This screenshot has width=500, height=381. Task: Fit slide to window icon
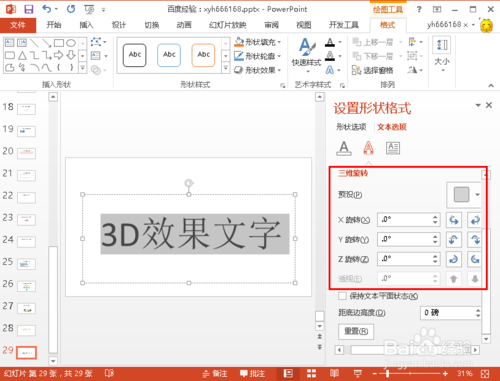click(485, 374)
